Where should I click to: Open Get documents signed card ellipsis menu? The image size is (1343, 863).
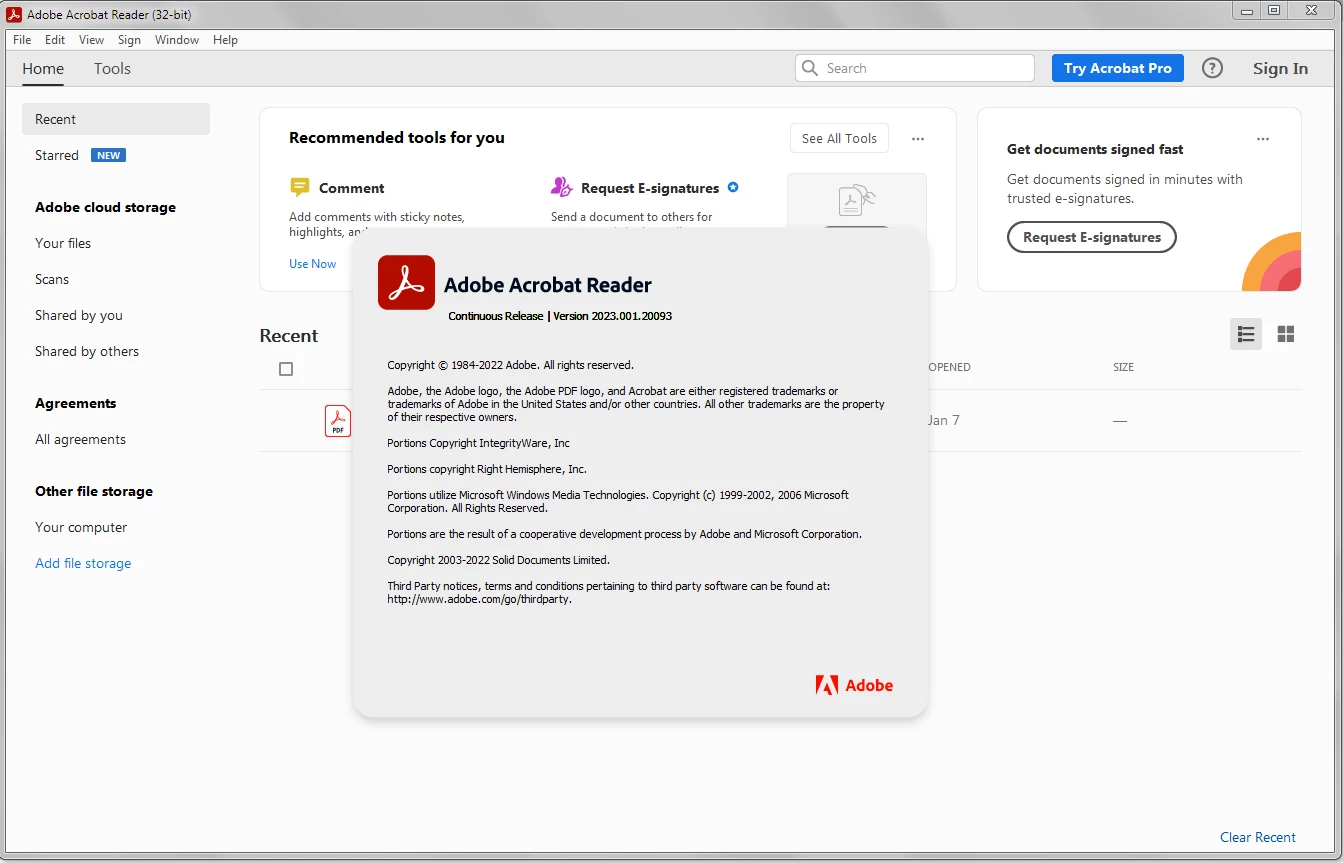[1263, 139]
